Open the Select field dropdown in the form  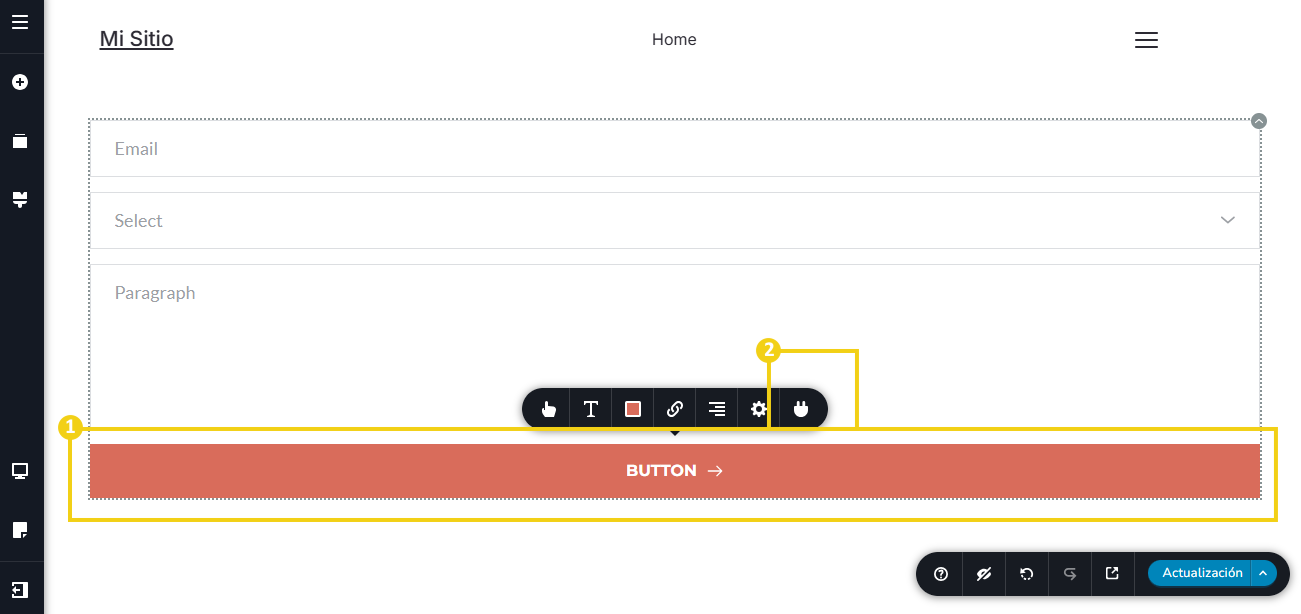pyautogui.click(x=1227, y=220)
